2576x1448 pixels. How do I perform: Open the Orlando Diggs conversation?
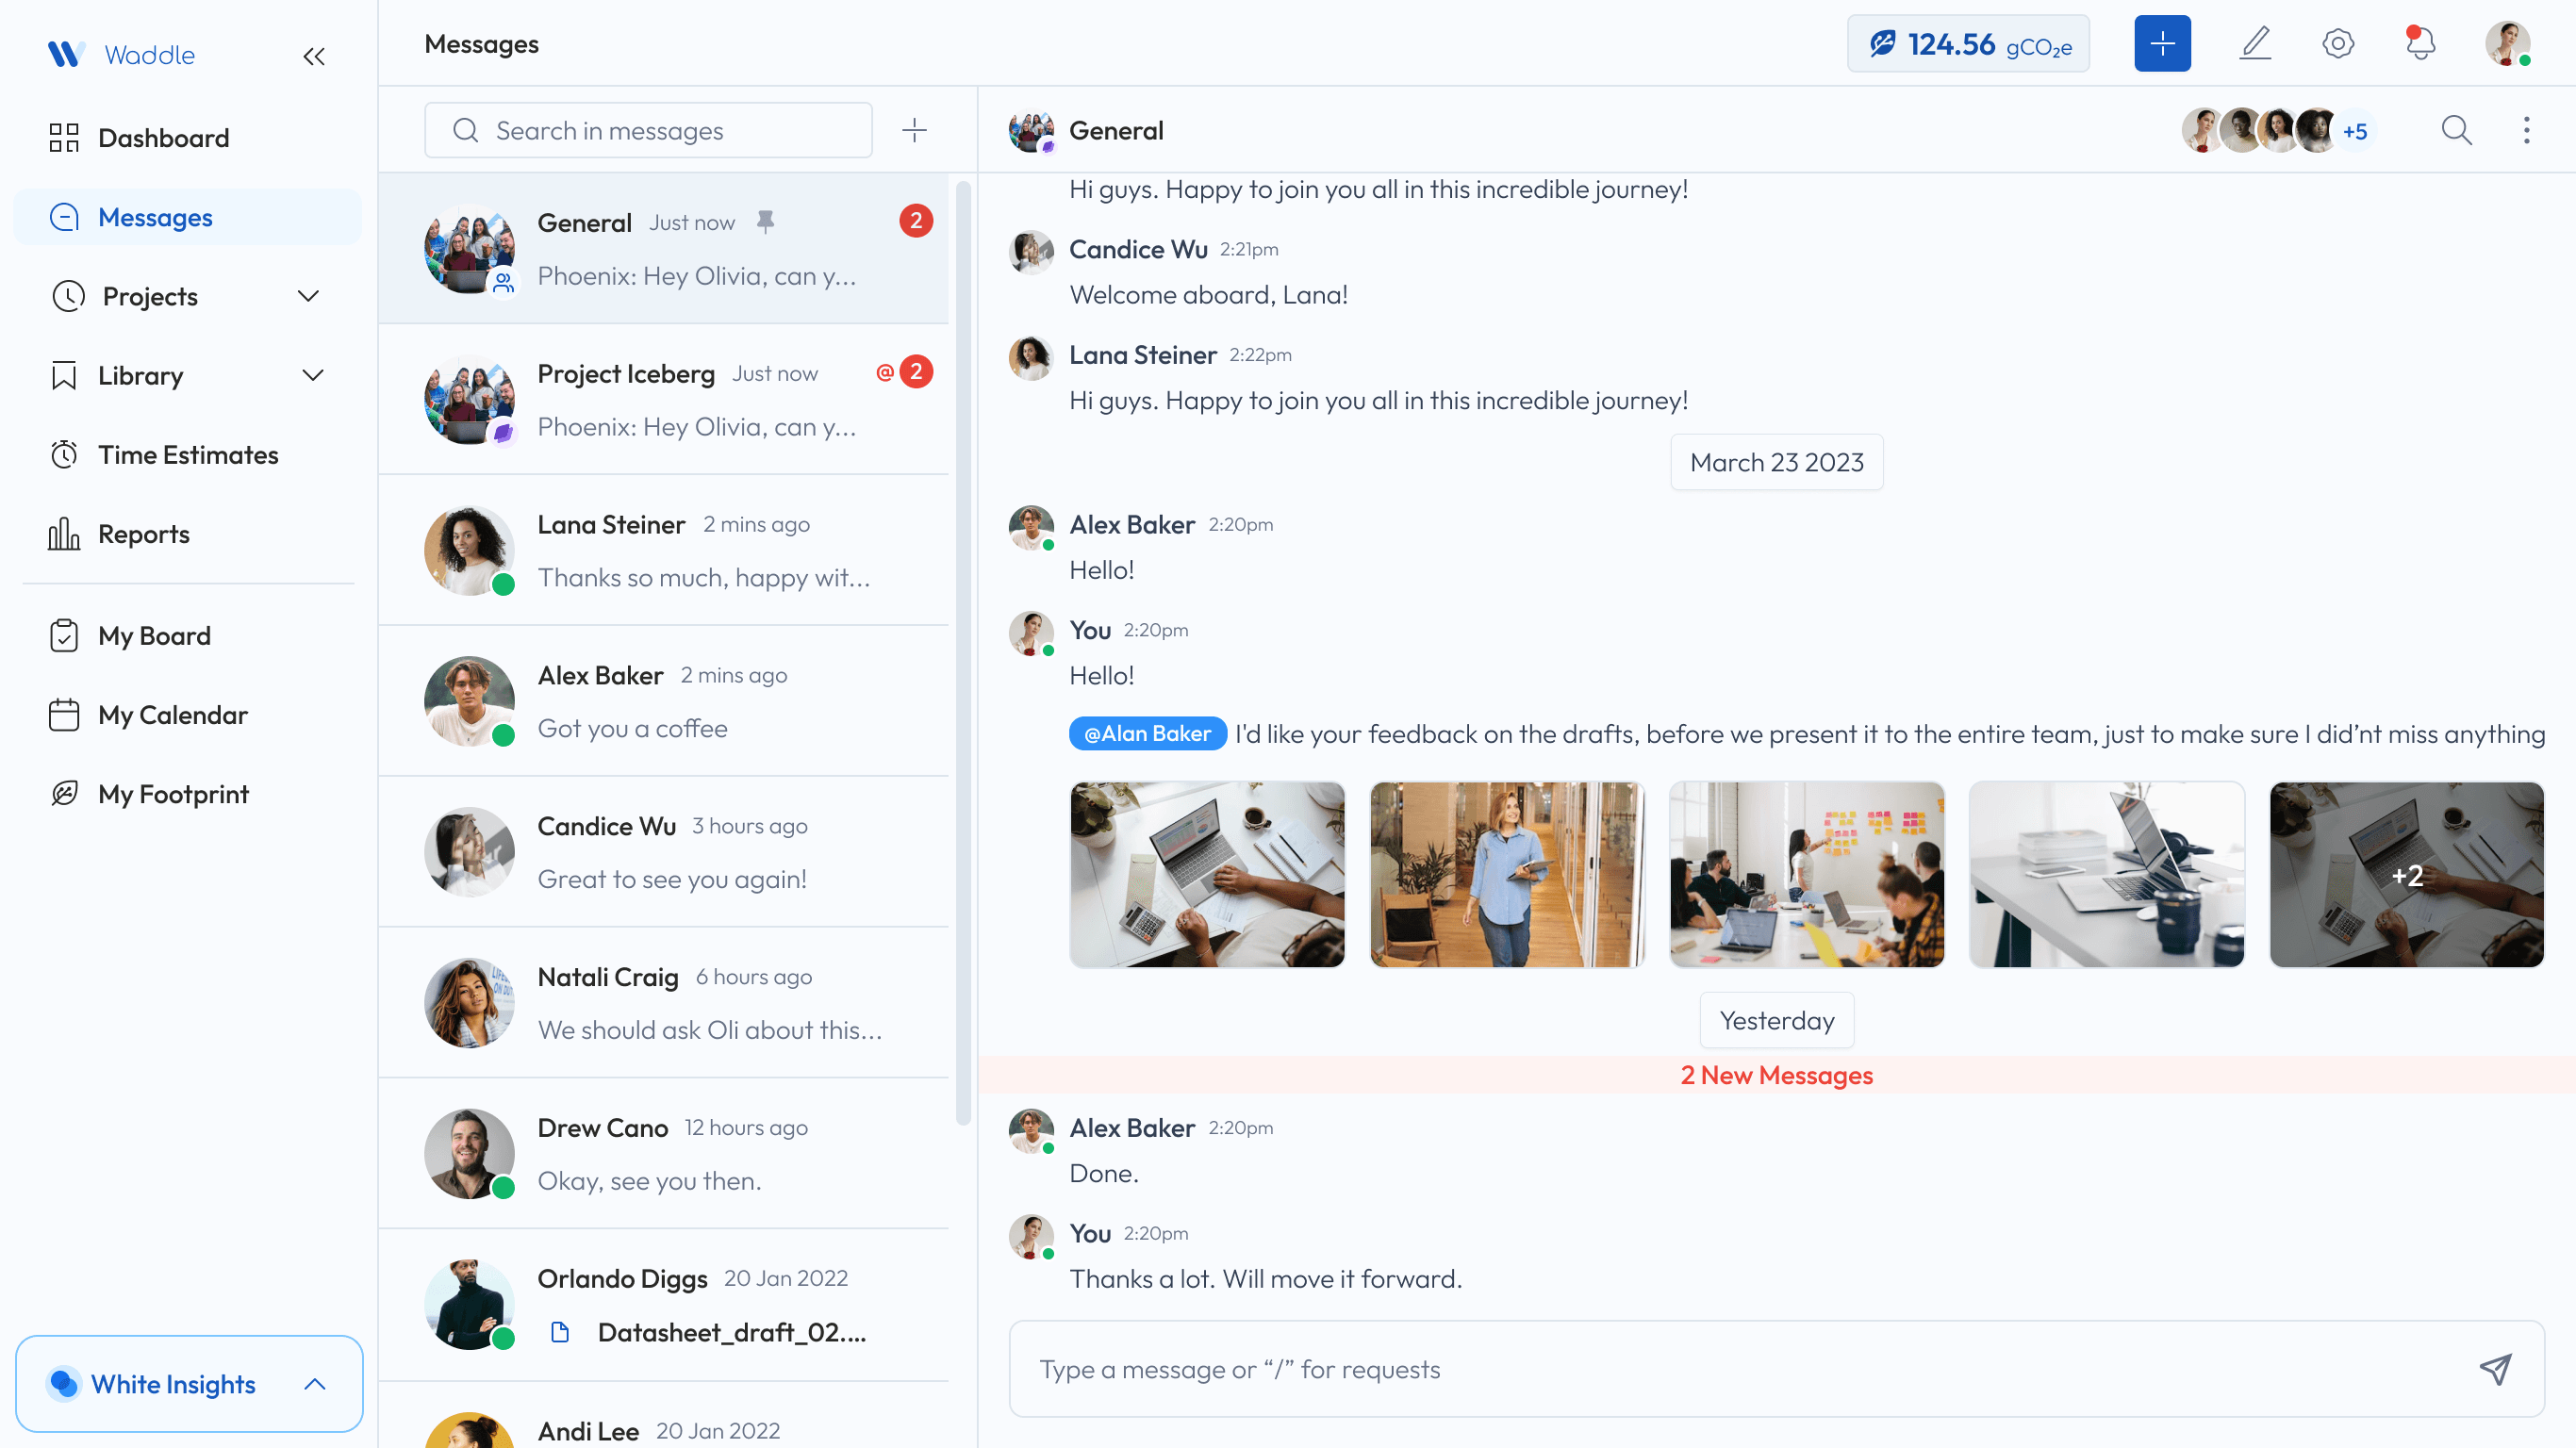(664, 1306)
